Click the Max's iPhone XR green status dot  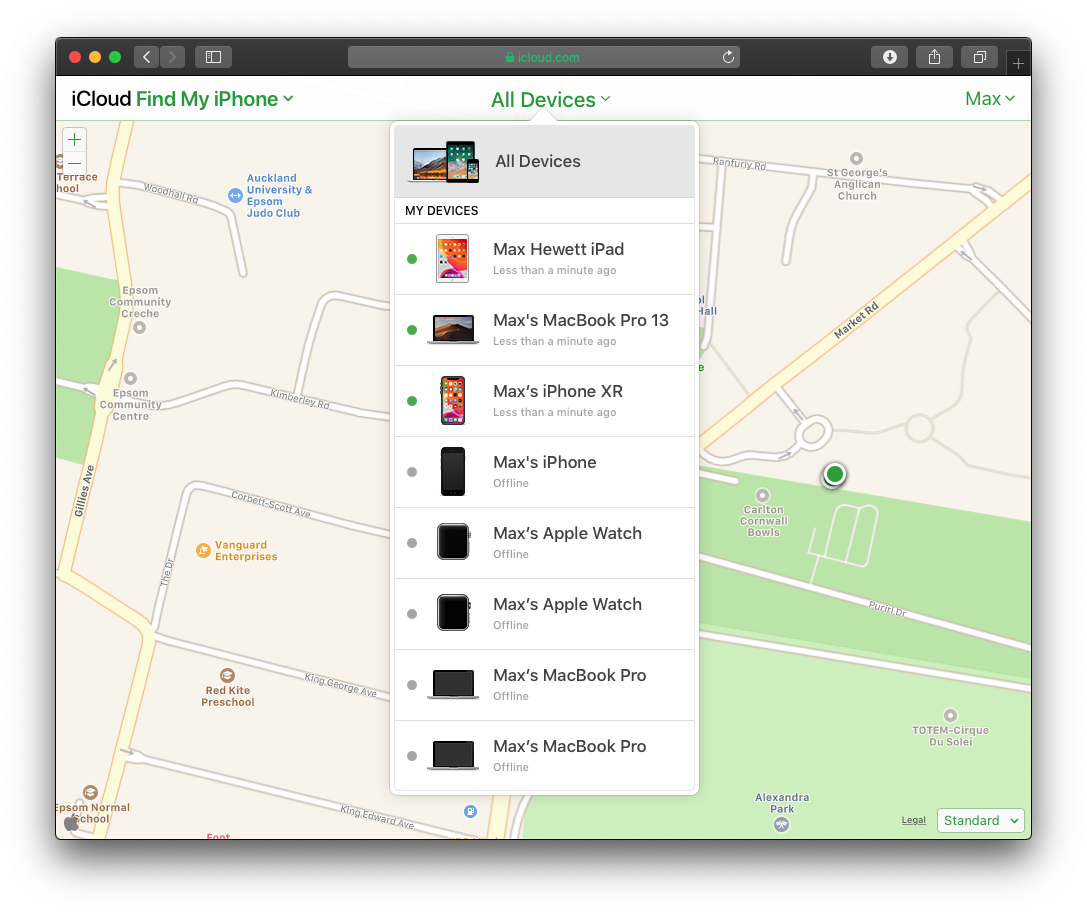pos(412,401)
